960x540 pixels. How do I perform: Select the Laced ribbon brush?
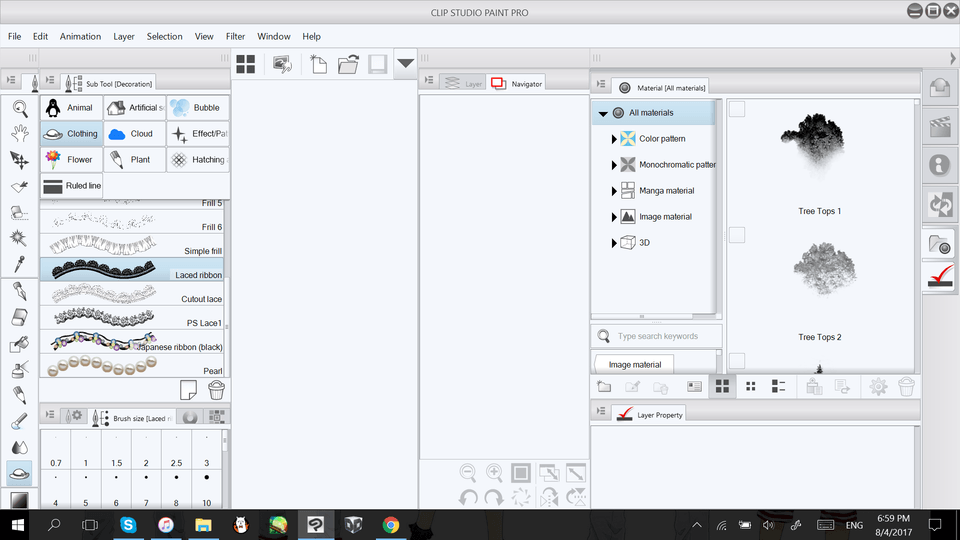coord(133,269)
